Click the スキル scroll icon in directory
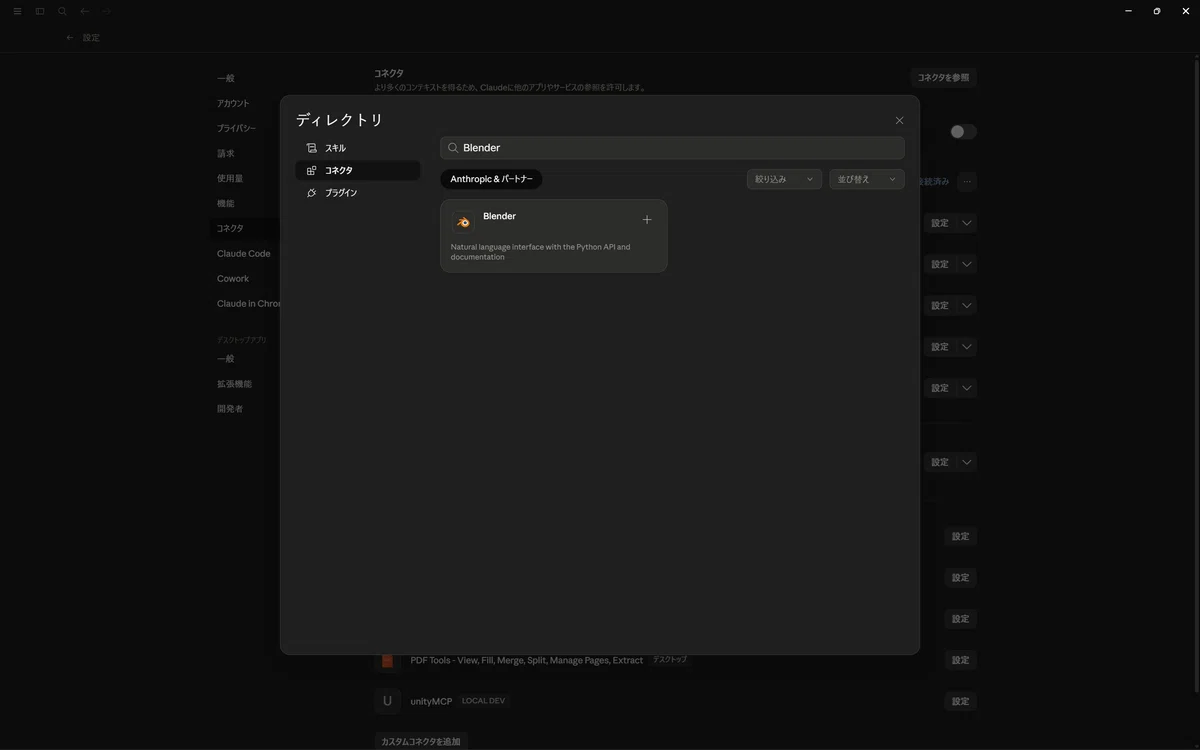Screen dimensions: 1200x750 tap(311, 148)
